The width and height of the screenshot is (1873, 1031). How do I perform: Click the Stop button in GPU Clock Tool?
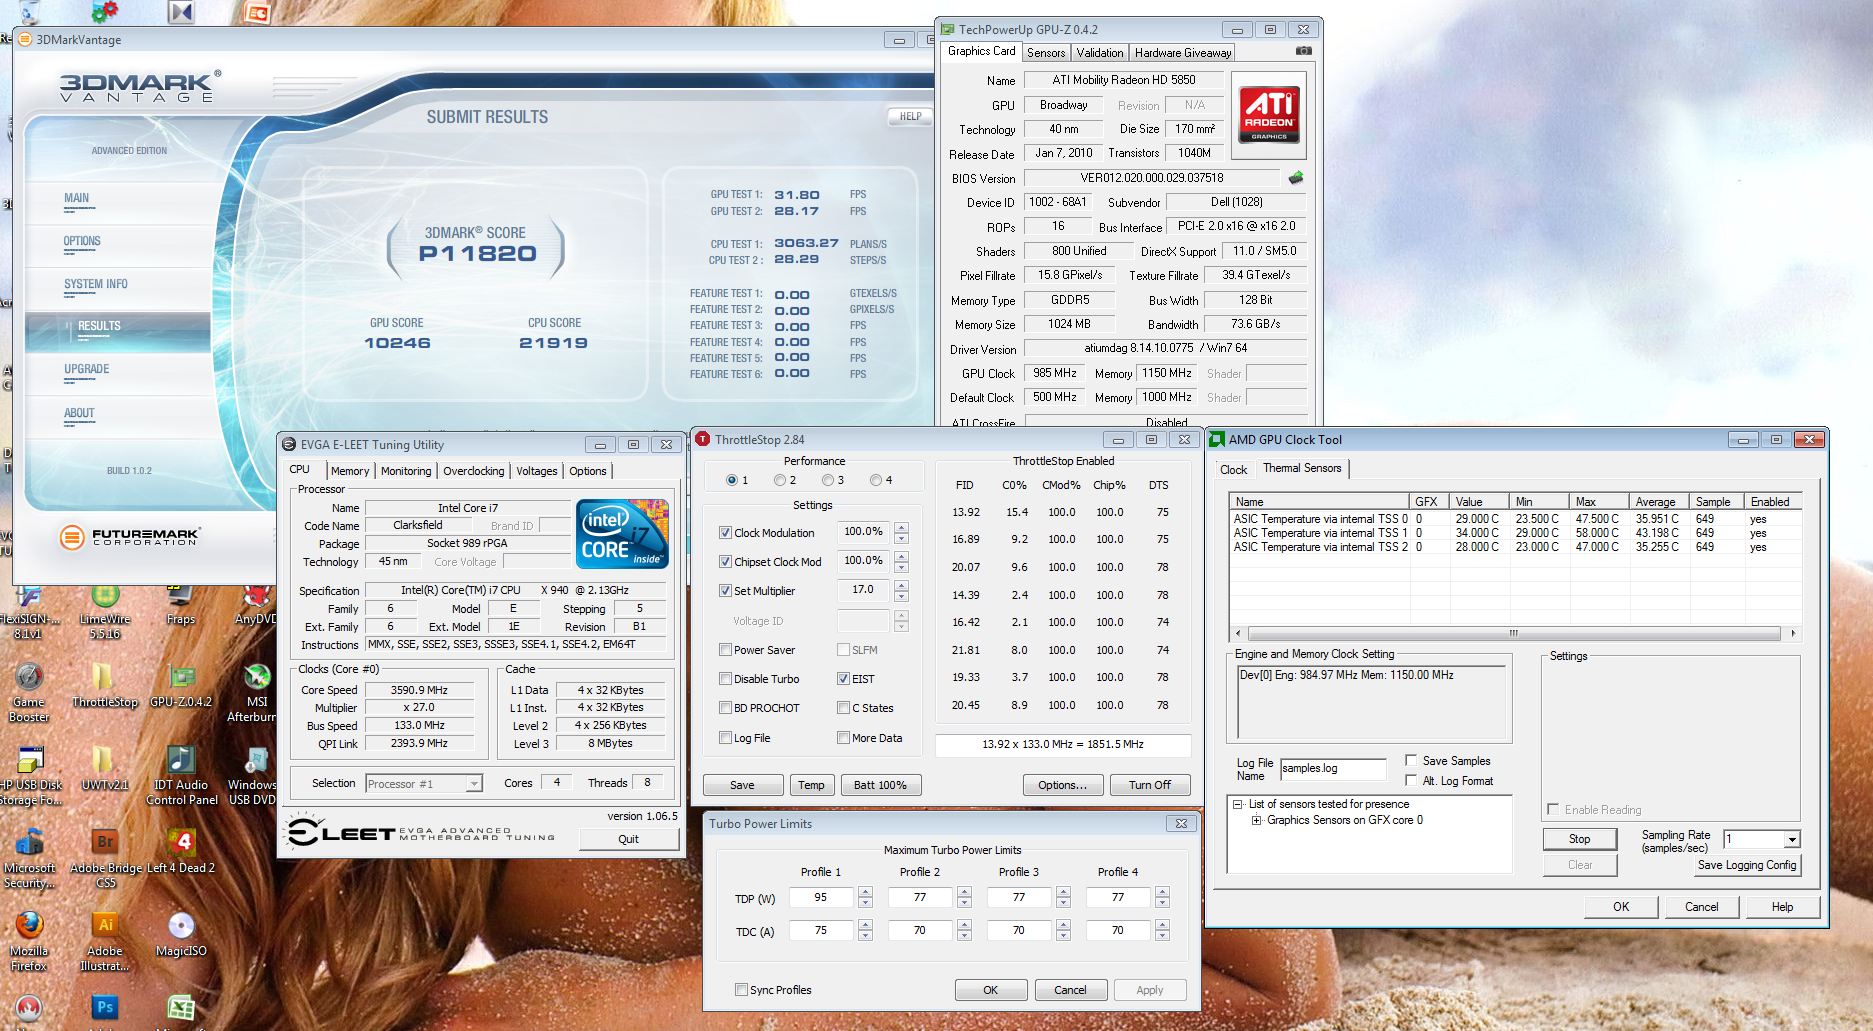click(1579, 839)
